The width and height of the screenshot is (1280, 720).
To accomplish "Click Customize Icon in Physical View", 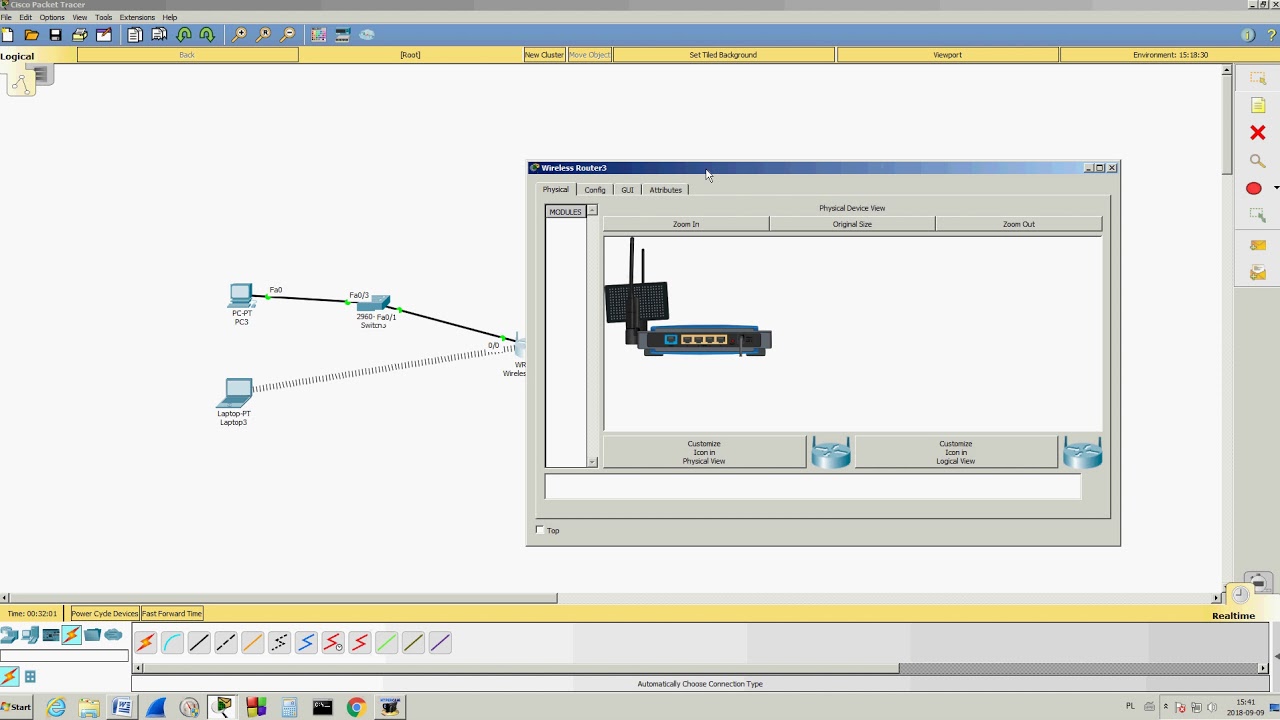I will tap(704, 452).
